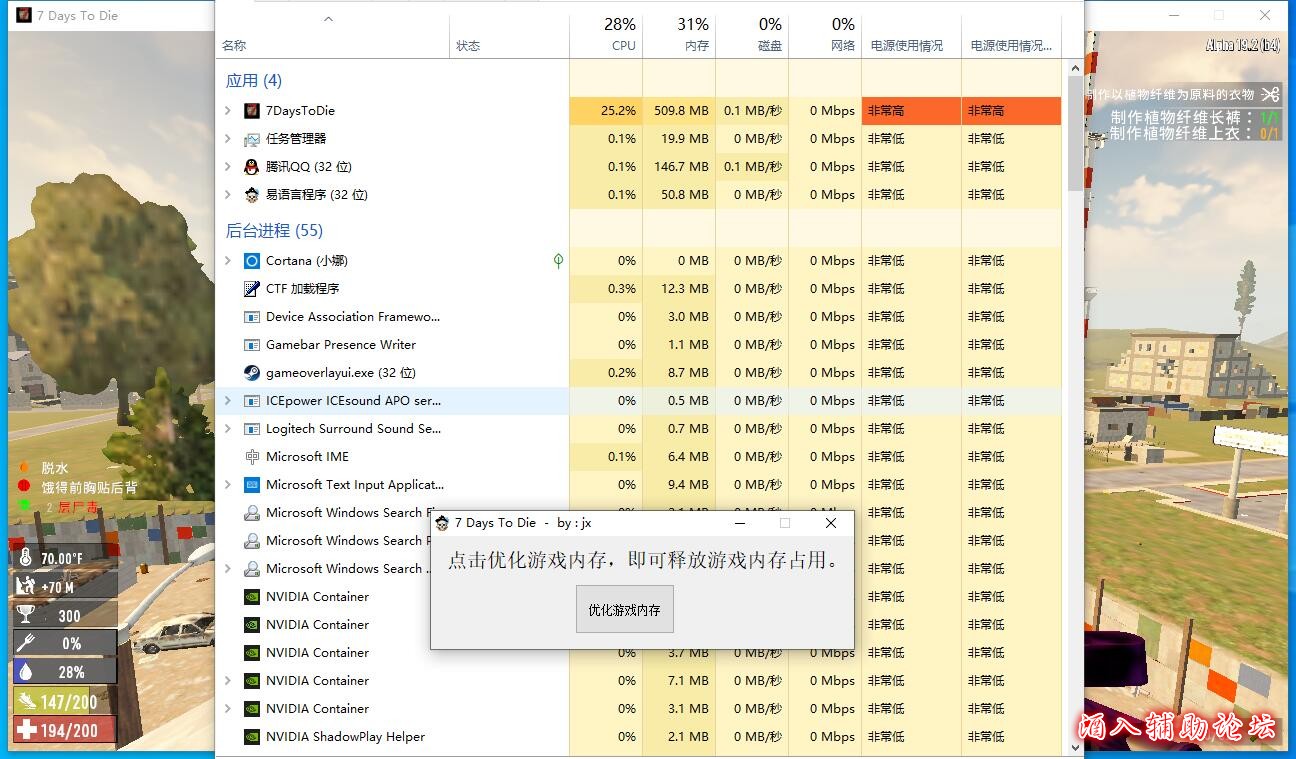Click the green leaf status icon beside Cortana
The image size is (1296, 759).
tap(558, 261)
